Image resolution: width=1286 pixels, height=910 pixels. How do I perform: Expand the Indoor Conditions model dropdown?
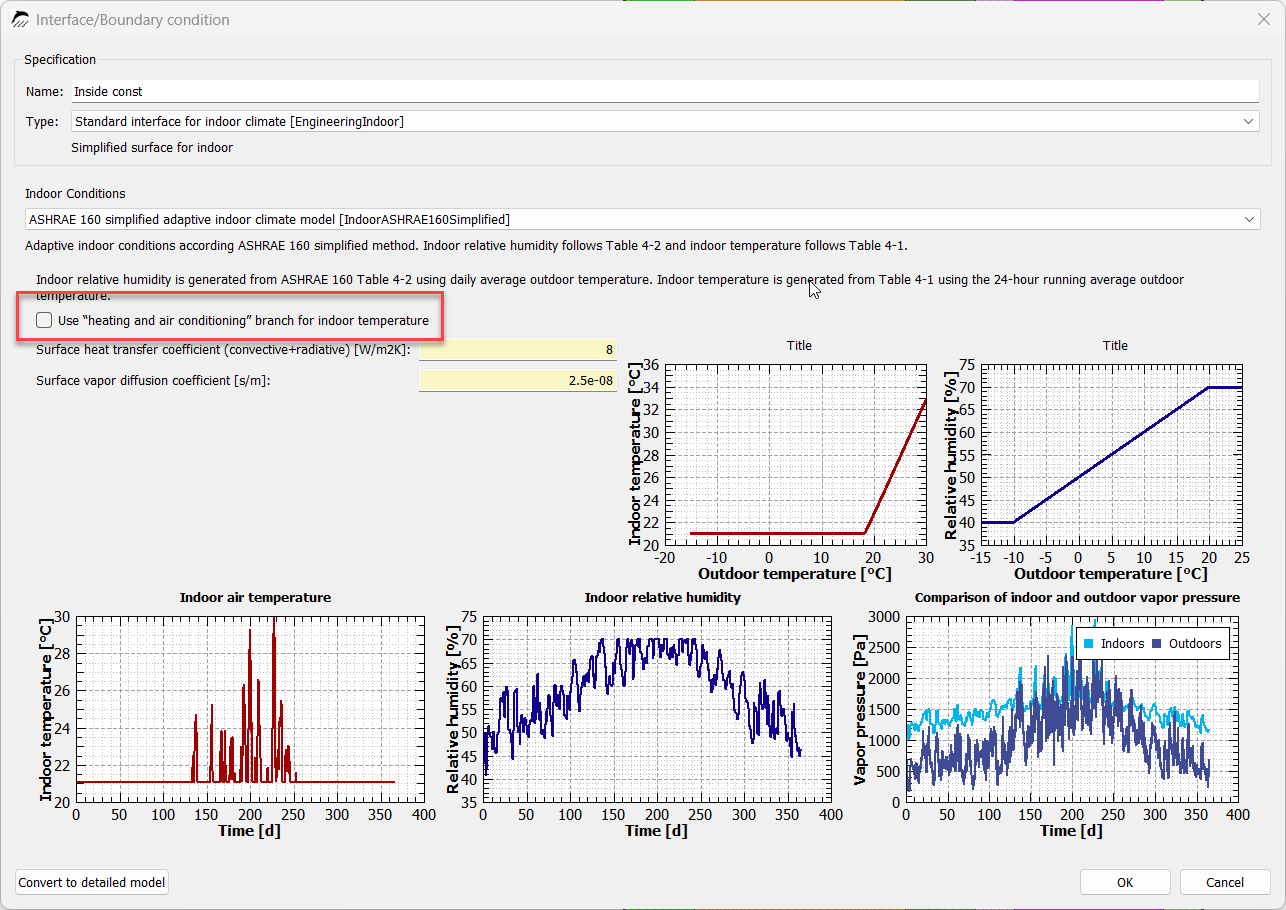642,219
